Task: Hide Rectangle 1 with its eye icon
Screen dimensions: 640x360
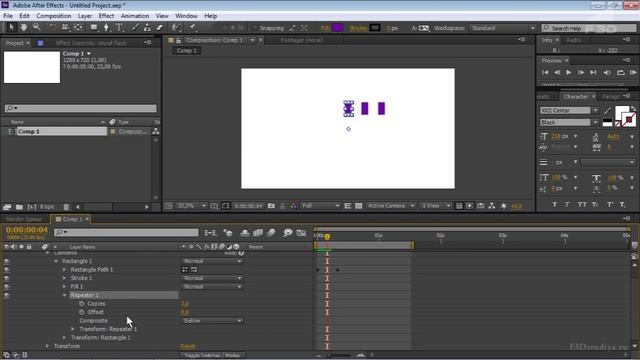Action: [x=7, y=261]
